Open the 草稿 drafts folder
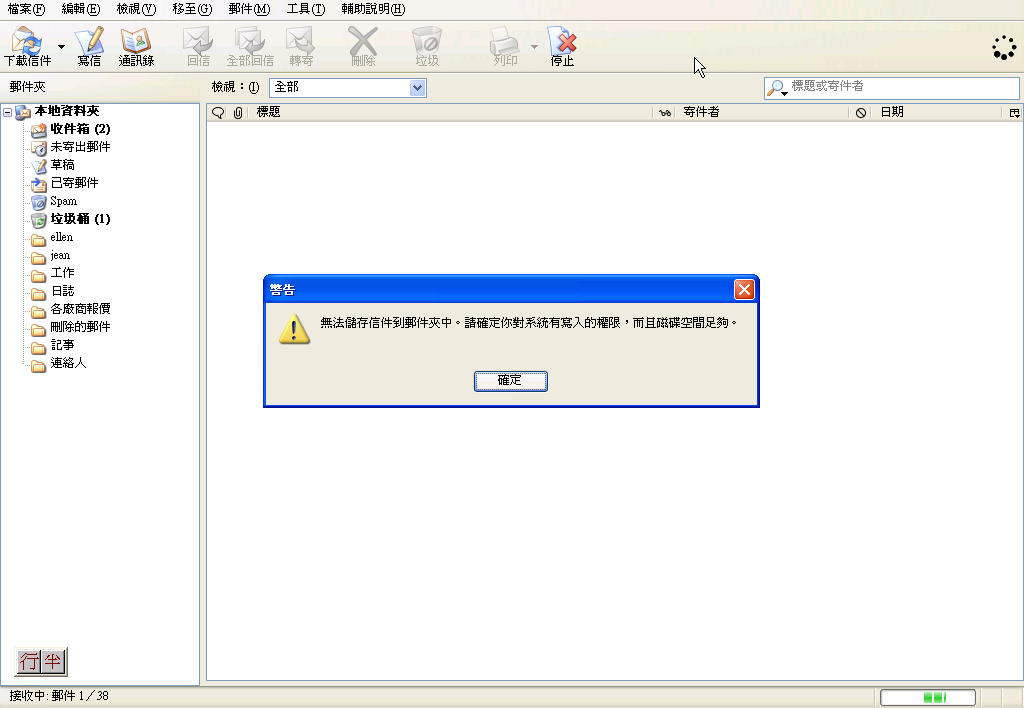Screen dimensions: 1024x708 (x=62, y=165)
